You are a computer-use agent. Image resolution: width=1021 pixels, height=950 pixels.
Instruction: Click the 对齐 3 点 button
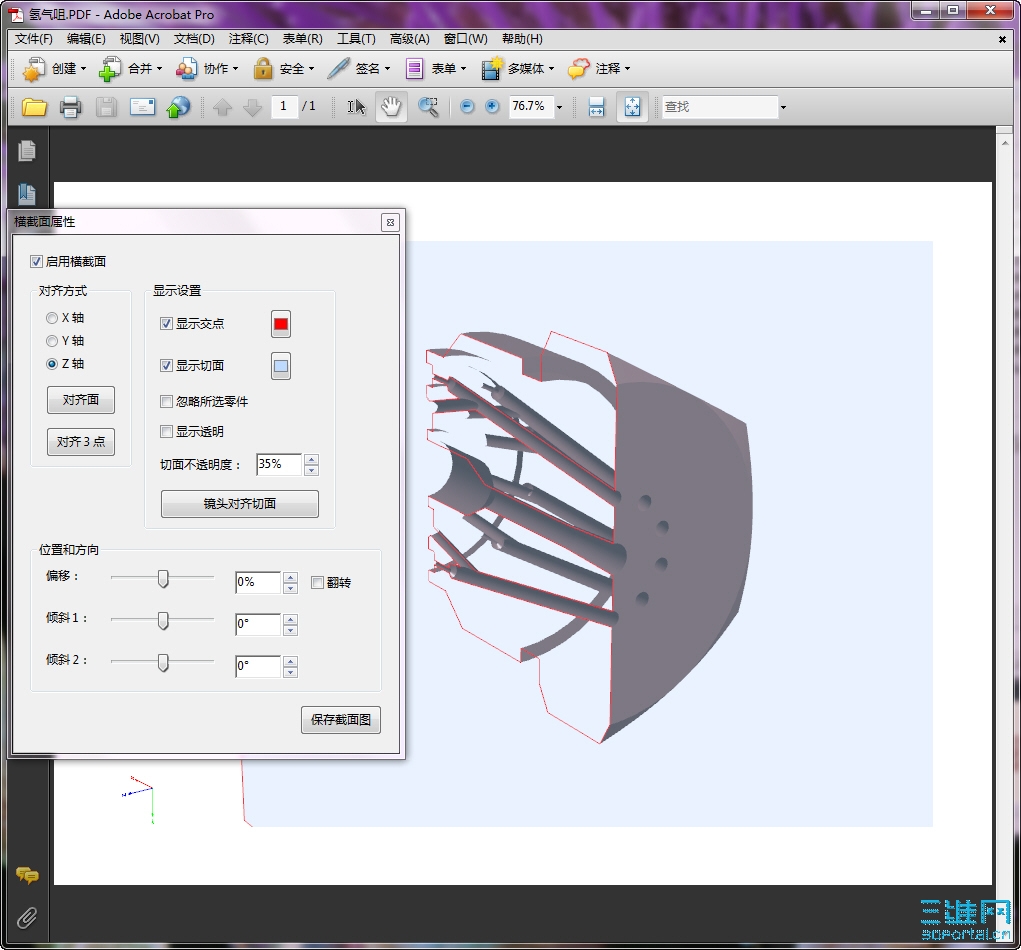coord(81,441)
